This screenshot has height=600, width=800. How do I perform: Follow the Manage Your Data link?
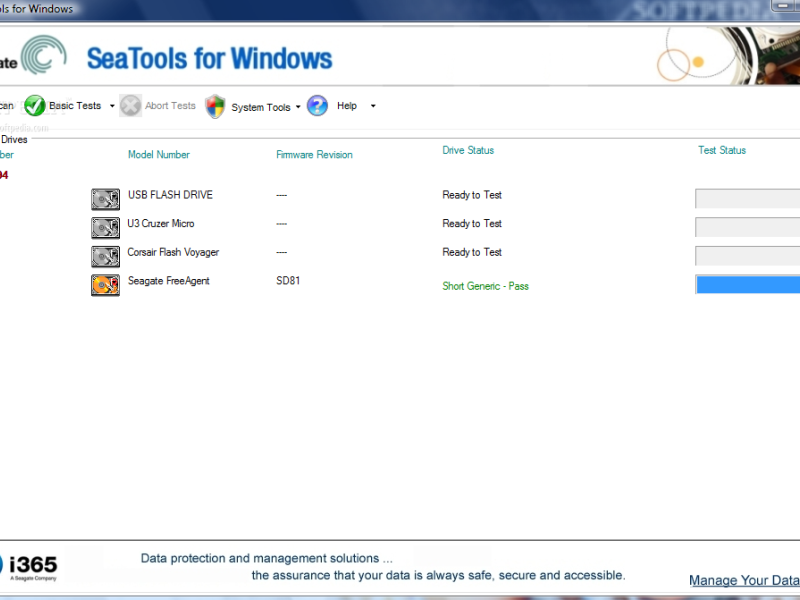coord(744,580)
